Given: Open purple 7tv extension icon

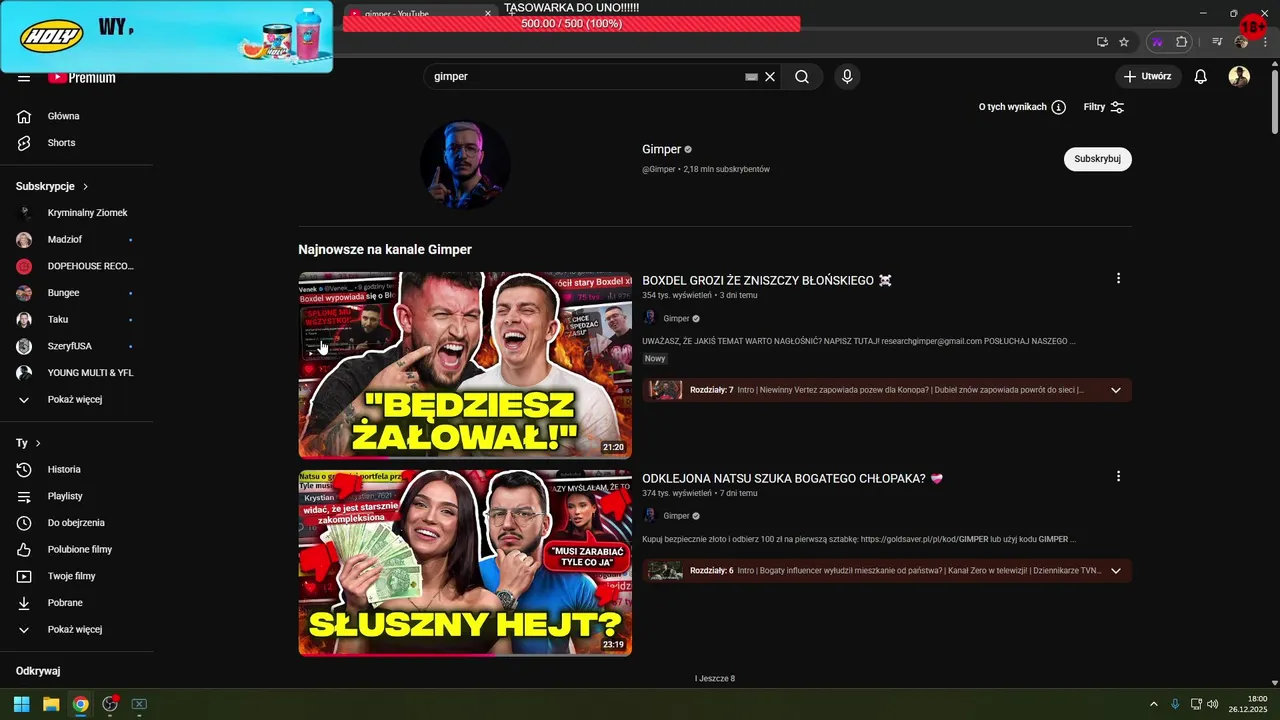Looking at the screenshot, I should (1157, 42).
